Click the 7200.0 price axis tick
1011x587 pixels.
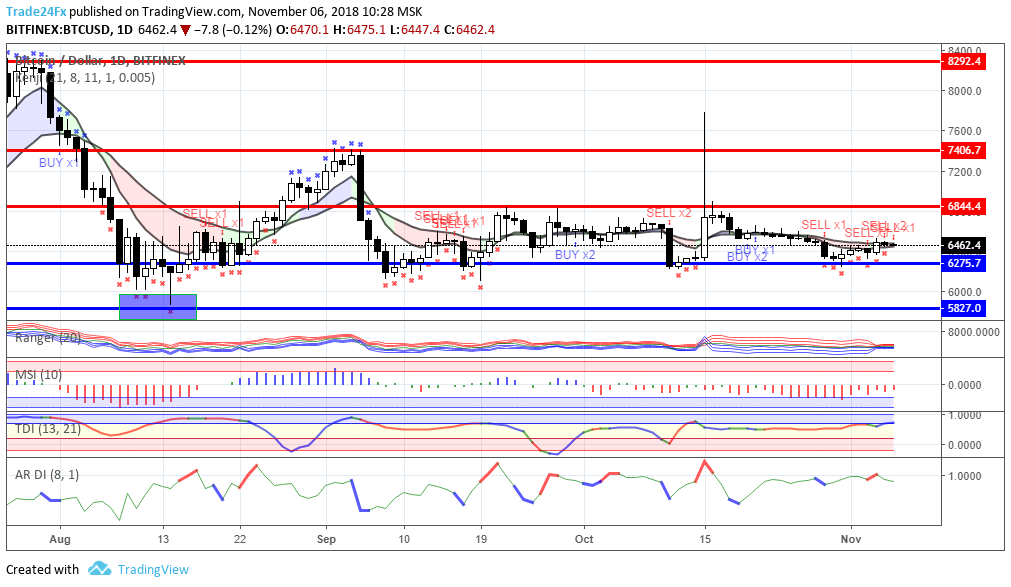(965, 172)
